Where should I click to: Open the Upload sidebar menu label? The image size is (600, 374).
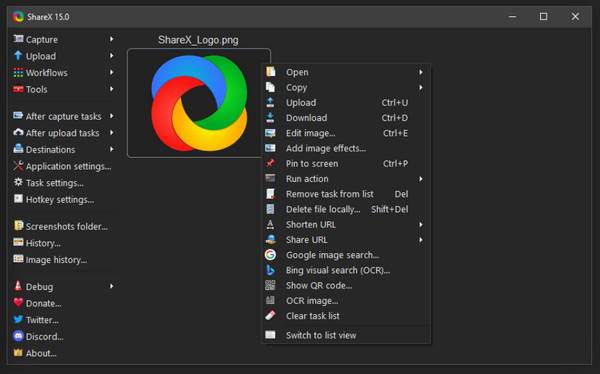coord(41,56)
